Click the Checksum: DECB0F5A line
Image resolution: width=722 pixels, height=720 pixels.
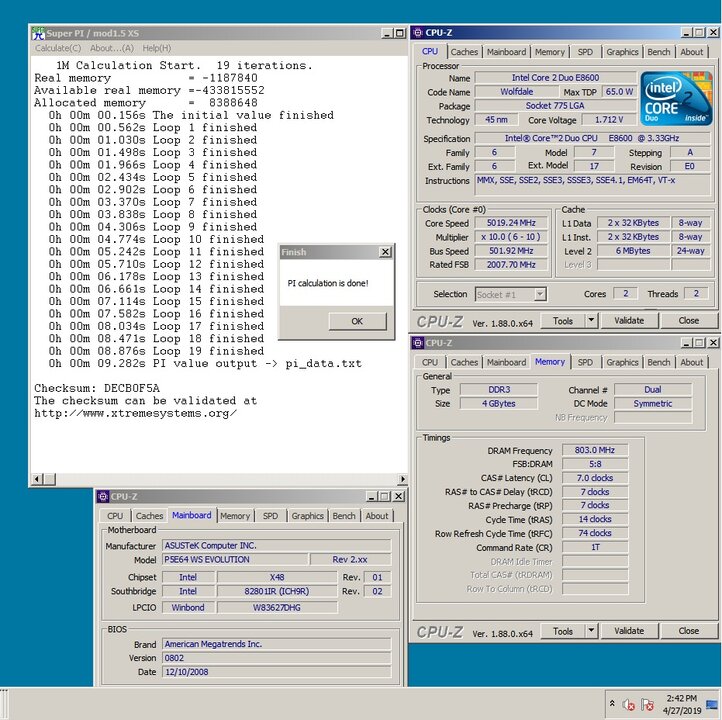pyautogui.click(x=97, y=388)
